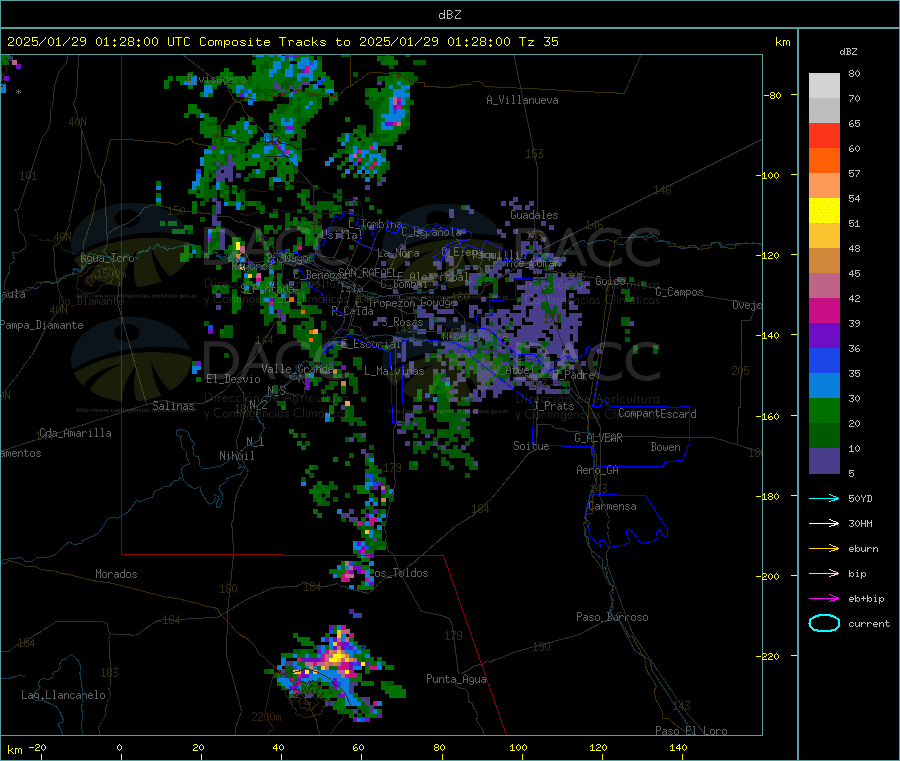Click the dBZ title at top
The width and height of the screenshot is (900, 761).
coord(449,15)
